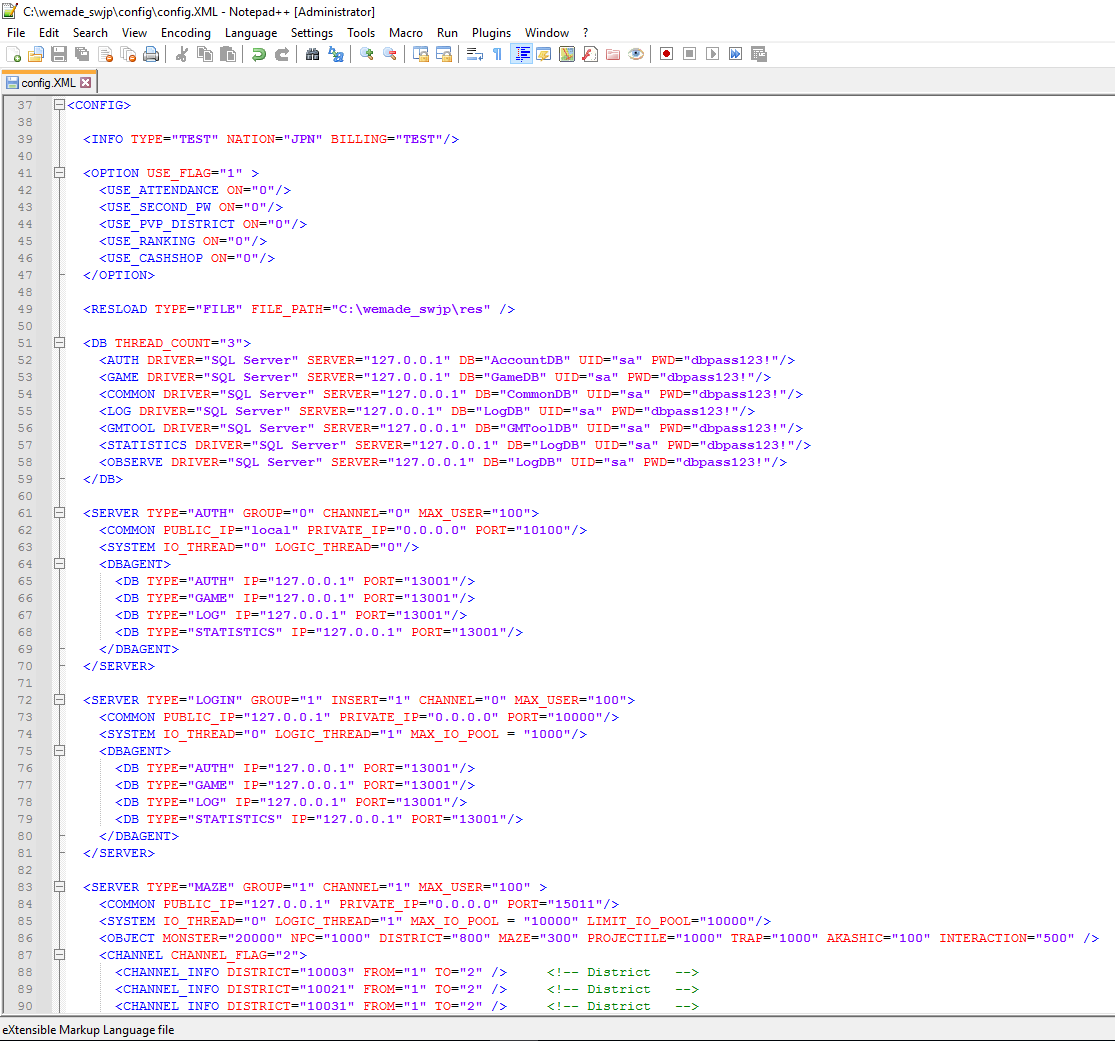Click line number 49 in the margin
The height and width of the screenshot is (1041, 1115).
[25, 309]
